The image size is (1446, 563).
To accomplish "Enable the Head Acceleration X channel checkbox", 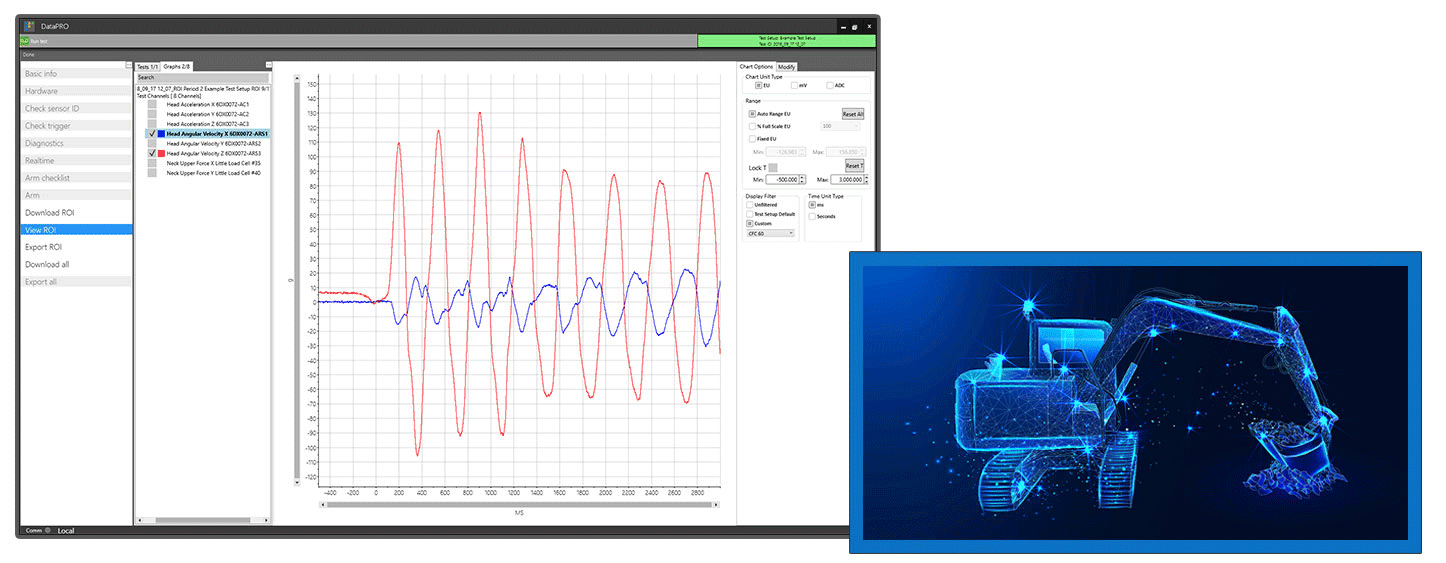I will click(151, 104).
